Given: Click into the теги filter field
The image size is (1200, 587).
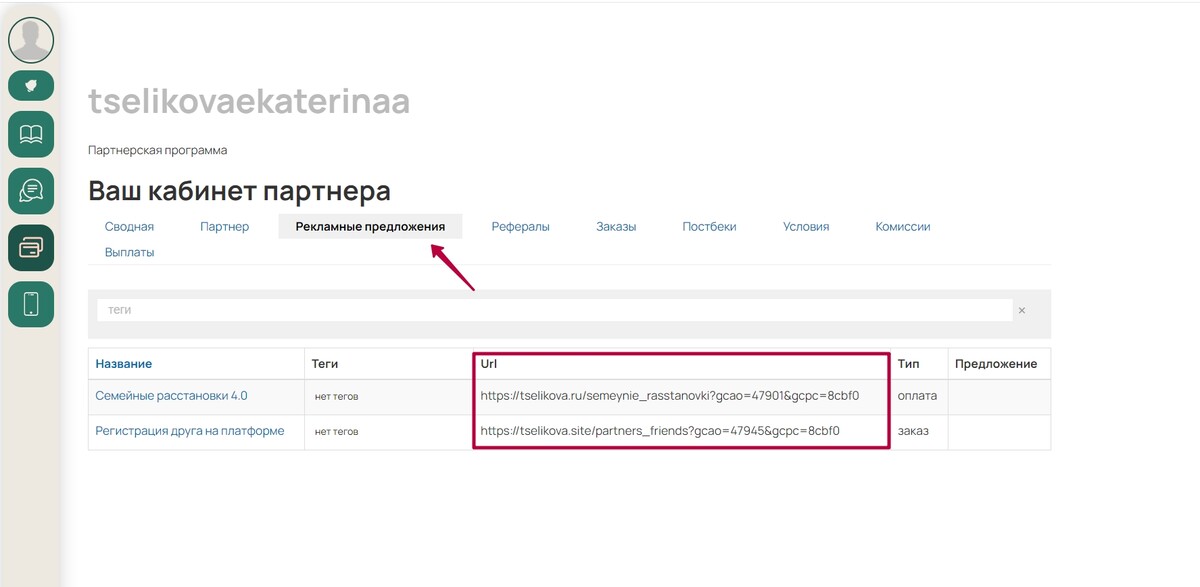Looking at the screenshot, I should [x=554, y=311].
